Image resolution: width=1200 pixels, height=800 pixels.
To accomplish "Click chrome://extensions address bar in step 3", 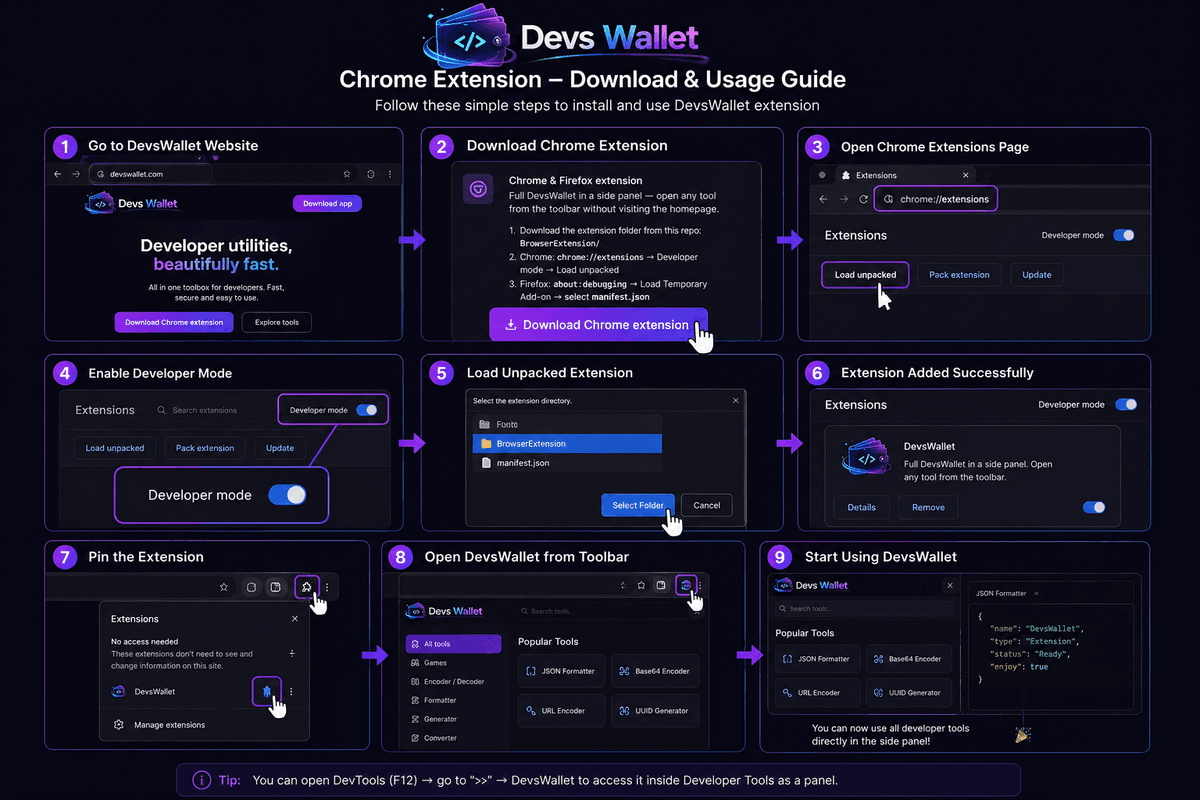I will click(936, 199).
